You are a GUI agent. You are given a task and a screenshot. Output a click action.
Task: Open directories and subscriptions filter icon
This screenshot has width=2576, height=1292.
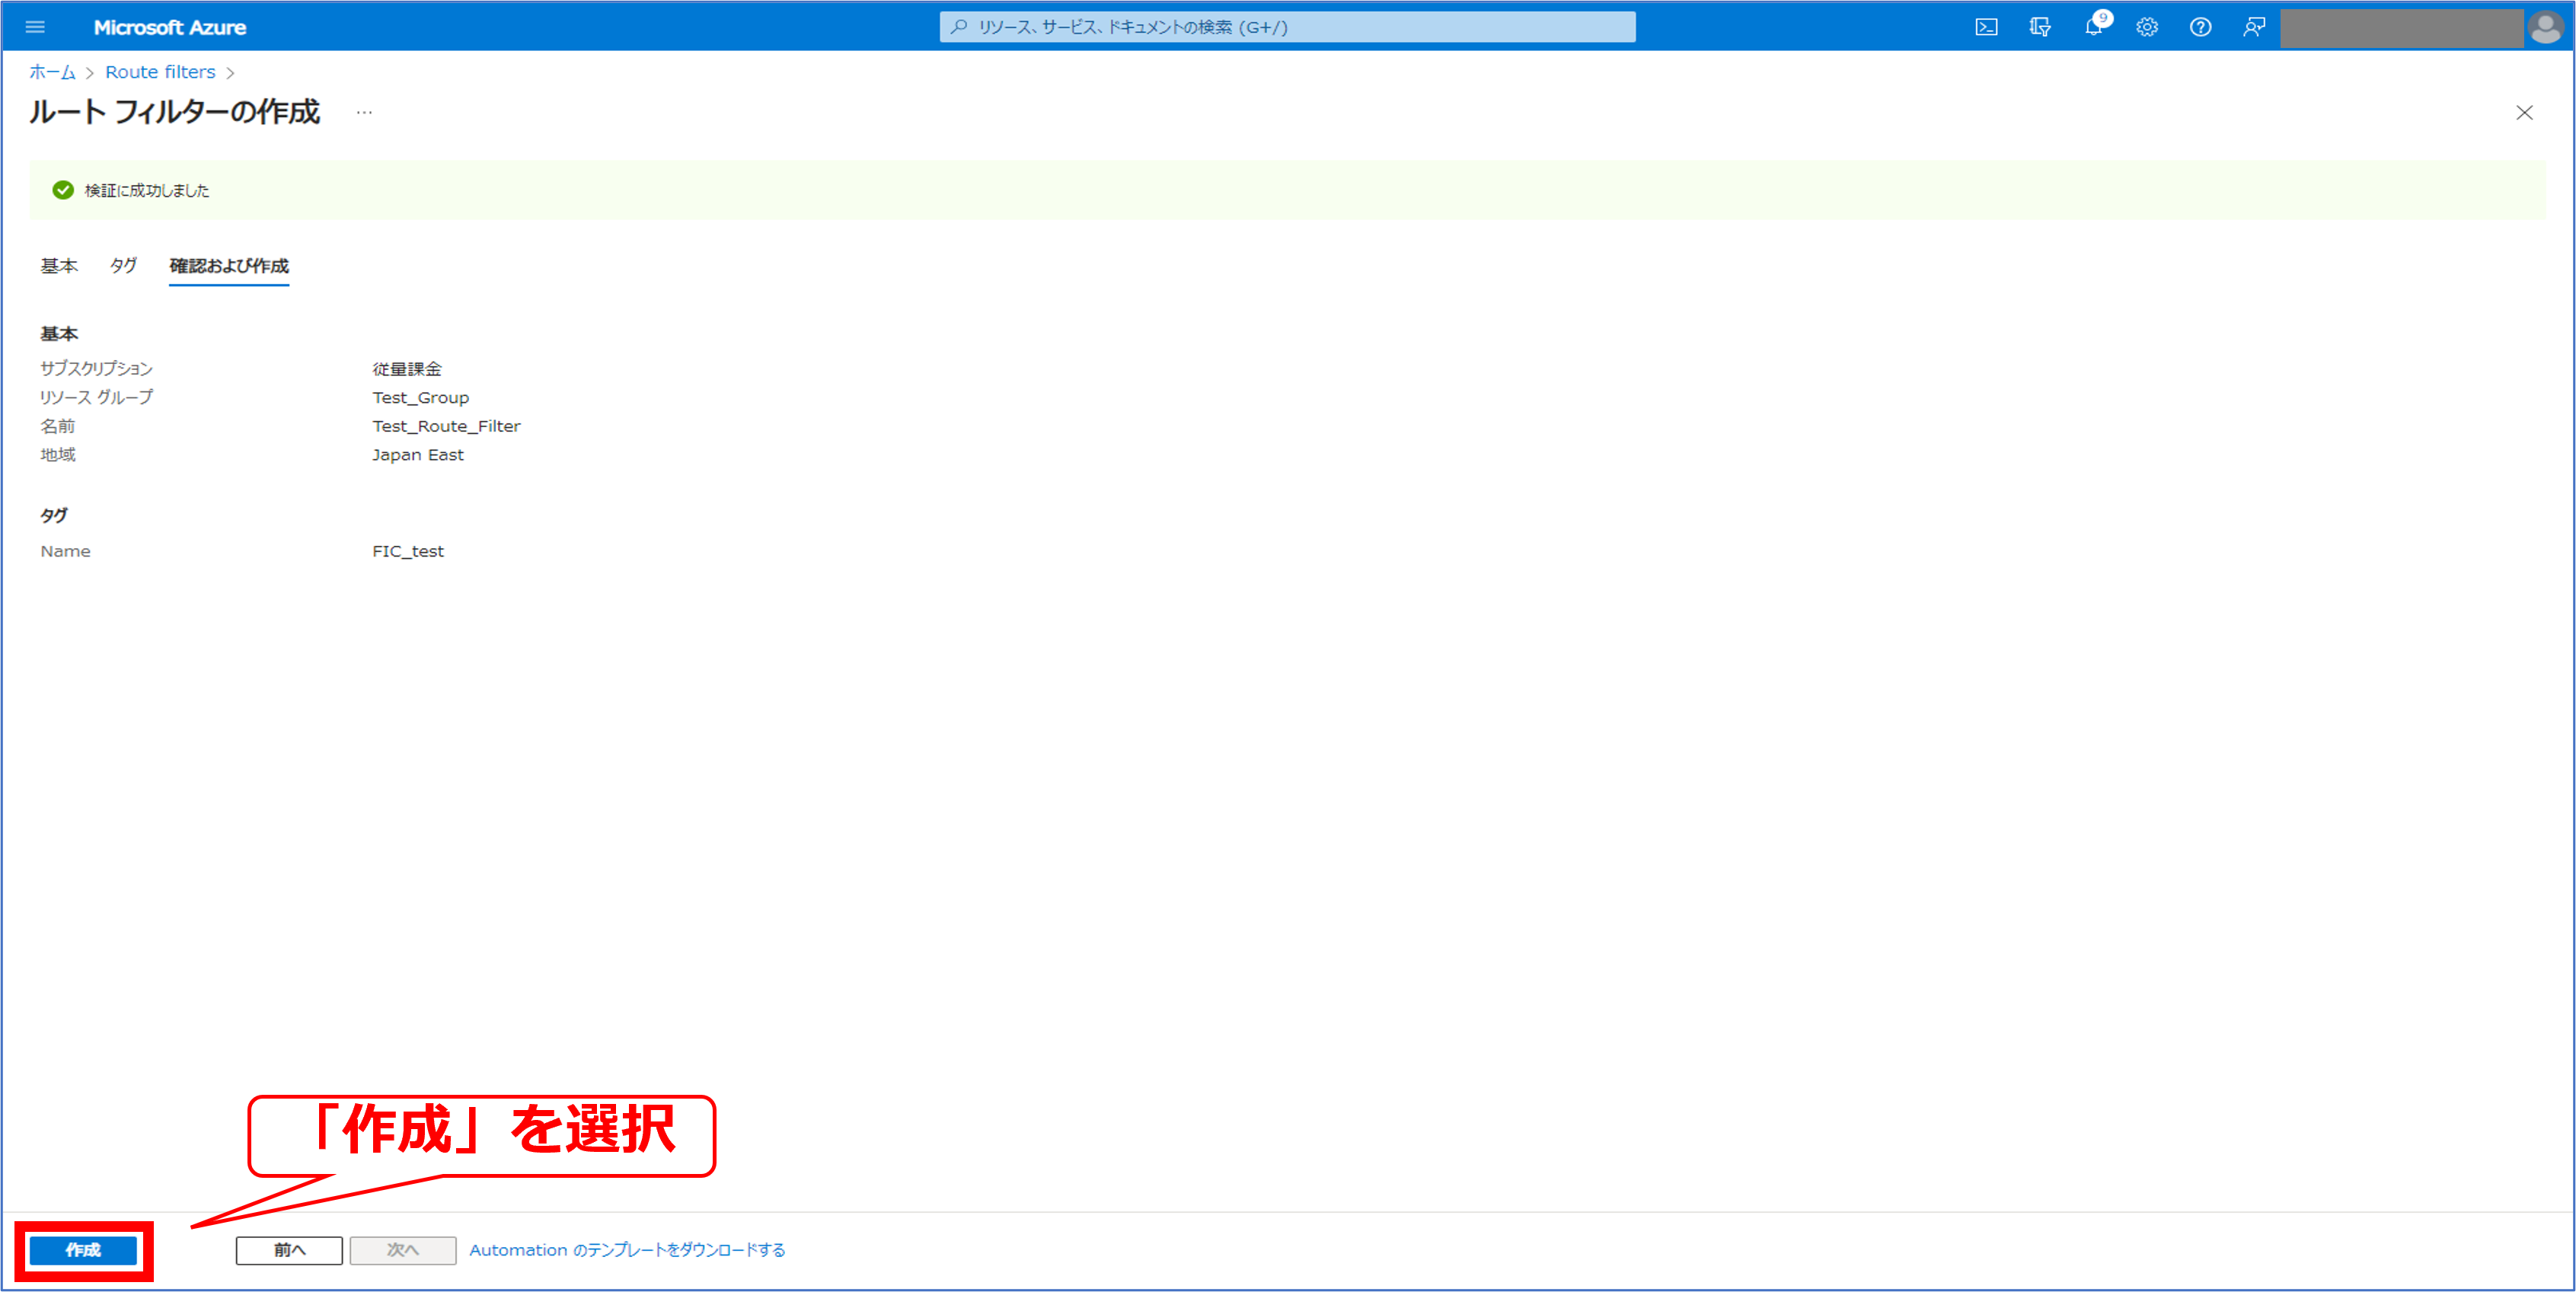[2040, 27]
